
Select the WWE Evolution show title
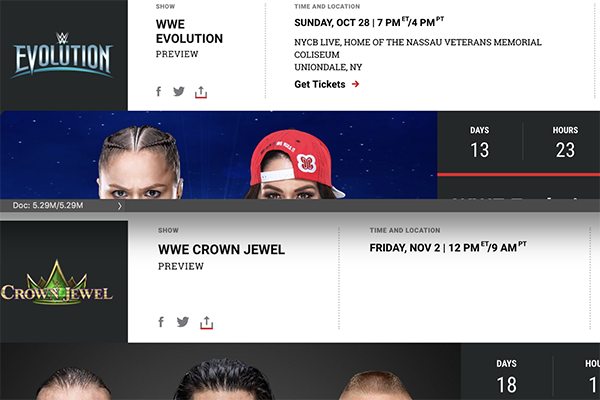pos(189,31)
